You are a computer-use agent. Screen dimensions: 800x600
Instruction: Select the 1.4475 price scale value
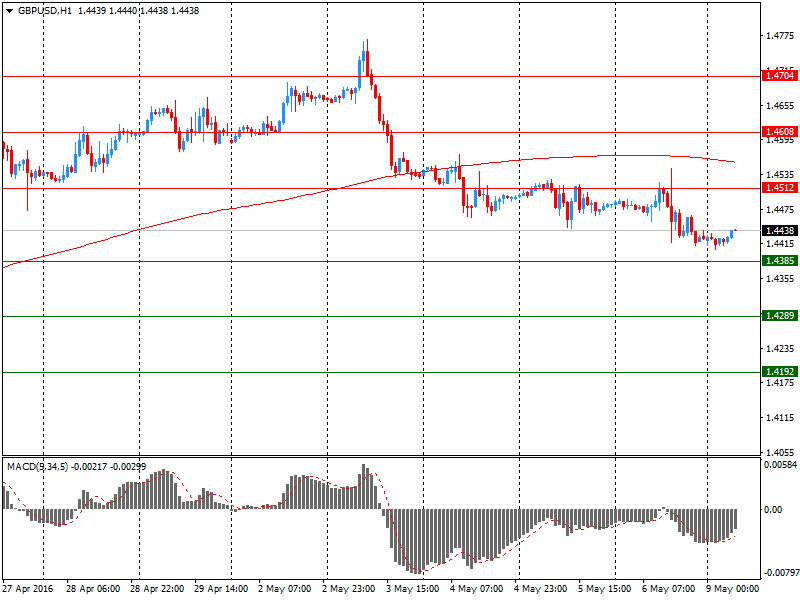(x=780, y=209)
